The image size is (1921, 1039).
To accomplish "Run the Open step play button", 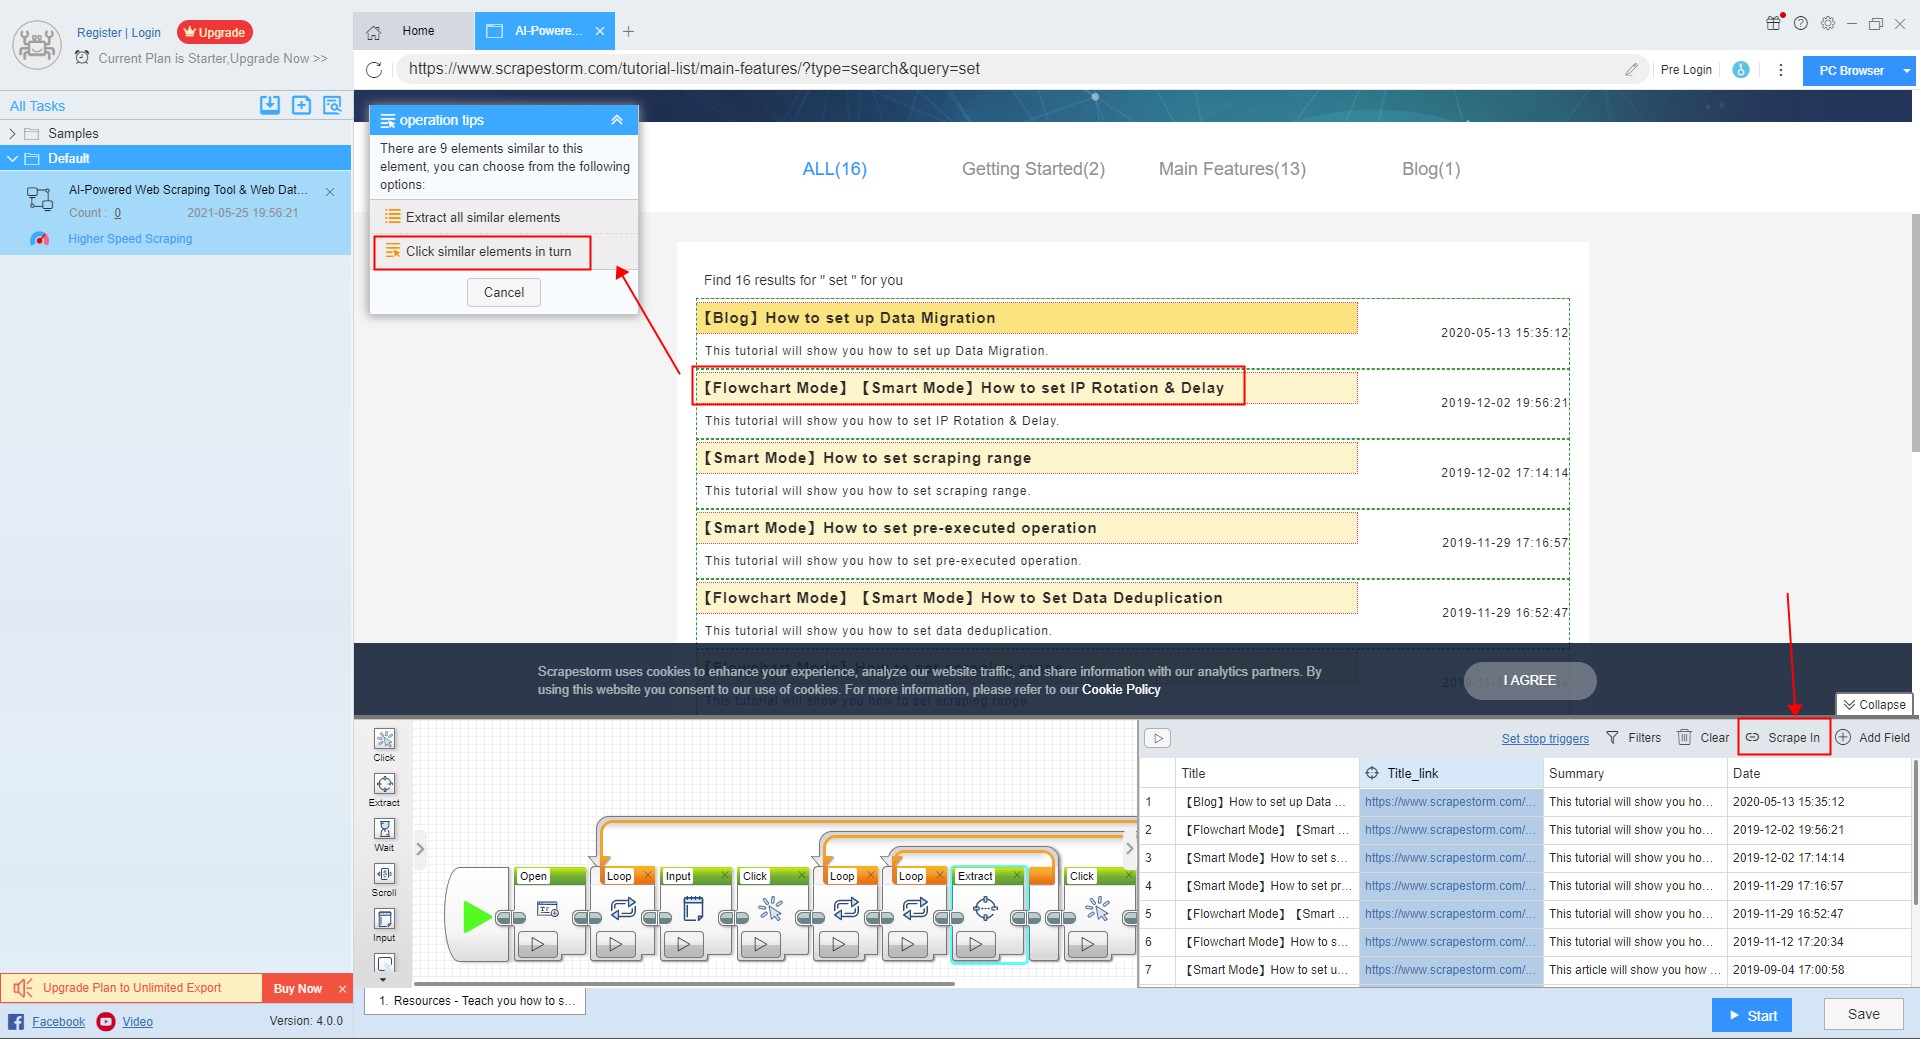I will coord(538,944).
